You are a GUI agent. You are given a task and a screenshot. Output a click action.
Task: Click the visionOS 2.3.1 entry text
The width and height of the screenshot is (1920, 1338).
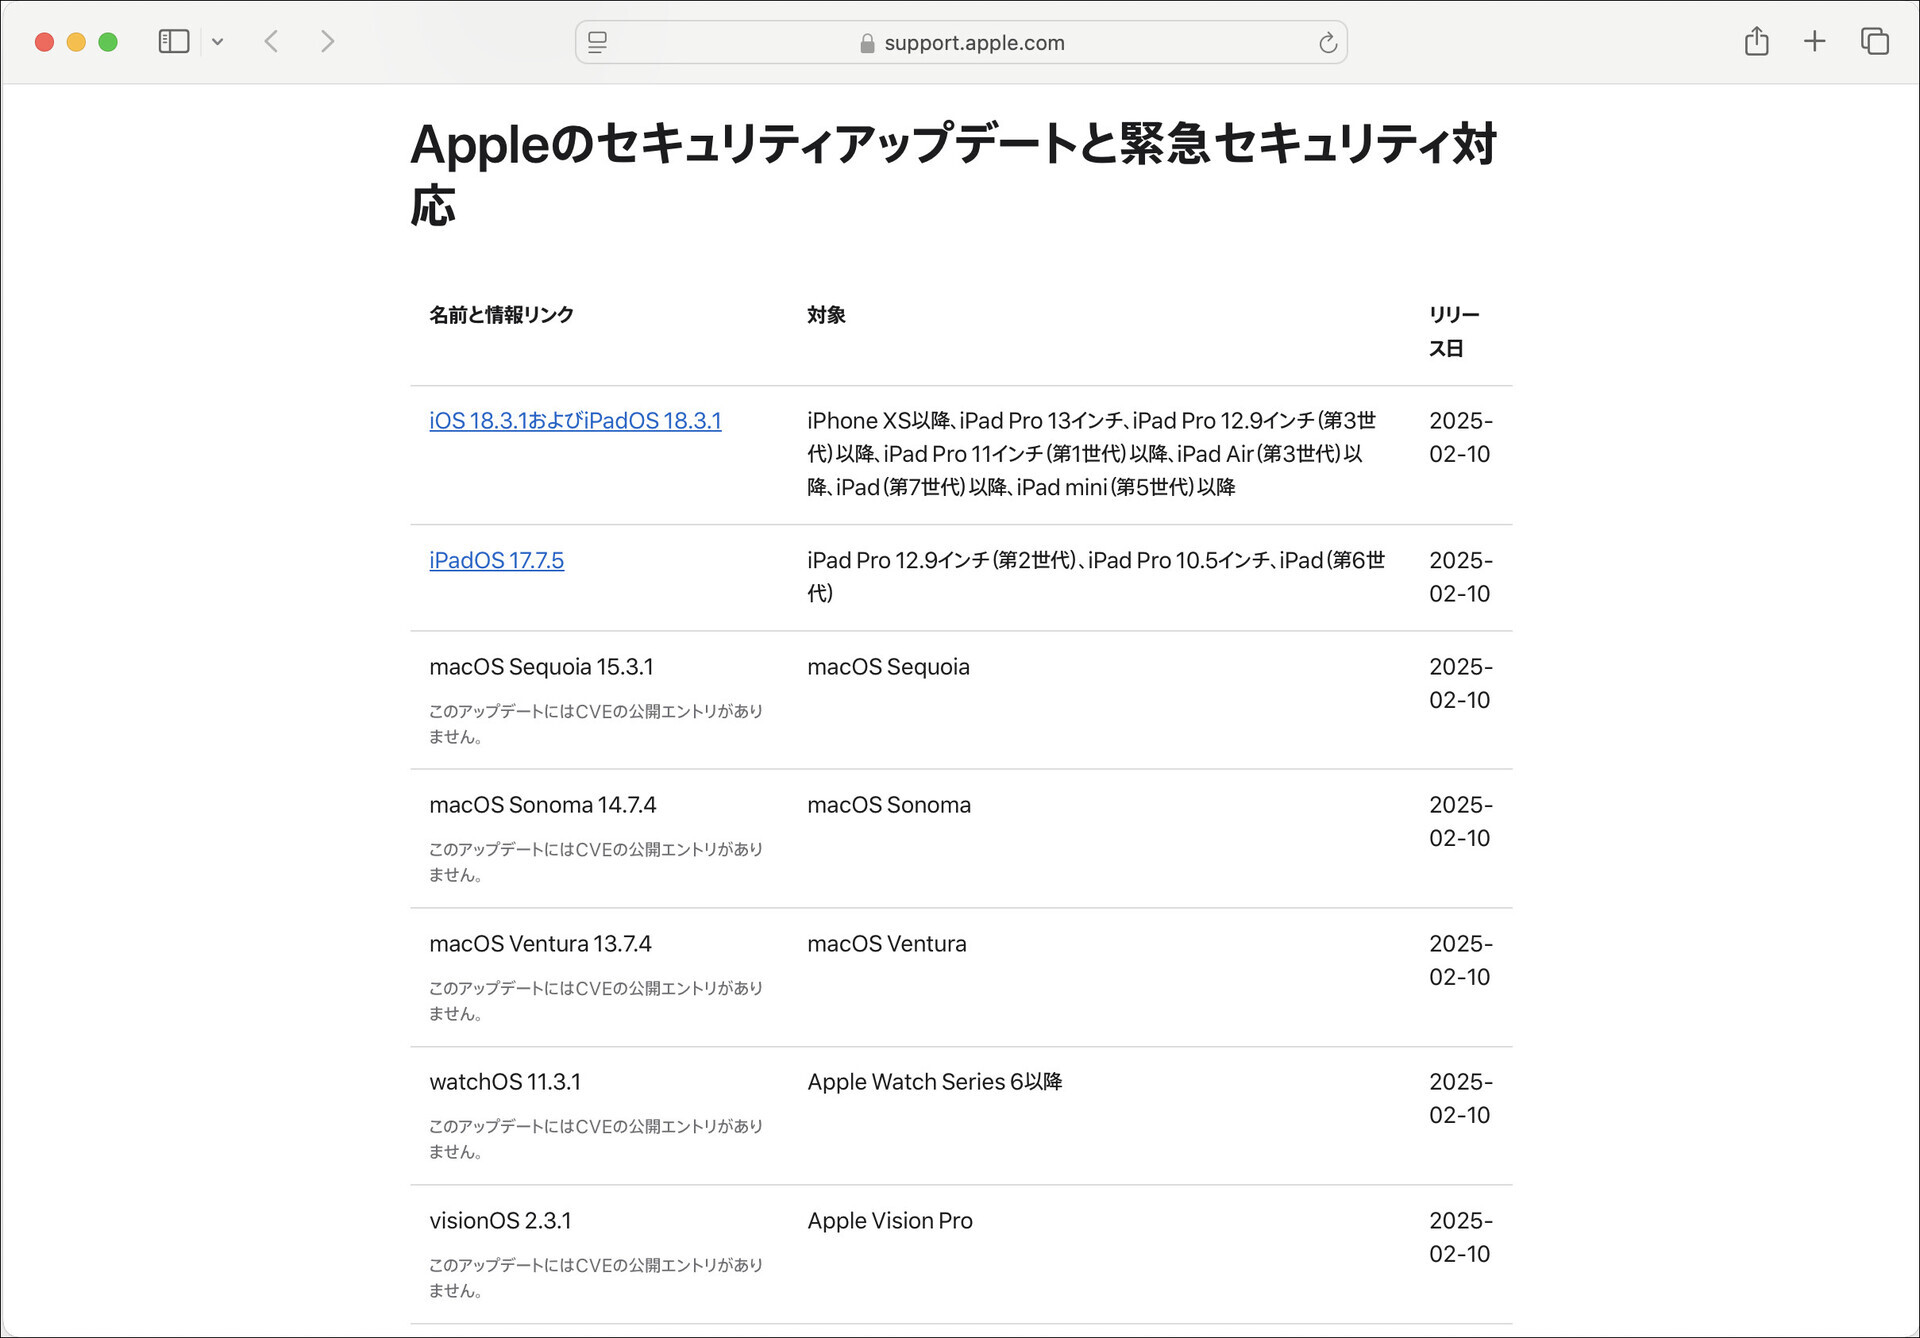click(x=500, y=1221)
